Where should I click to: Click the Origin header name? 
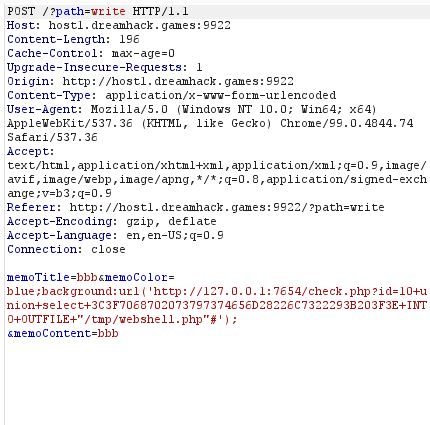(x=28, y=82)
